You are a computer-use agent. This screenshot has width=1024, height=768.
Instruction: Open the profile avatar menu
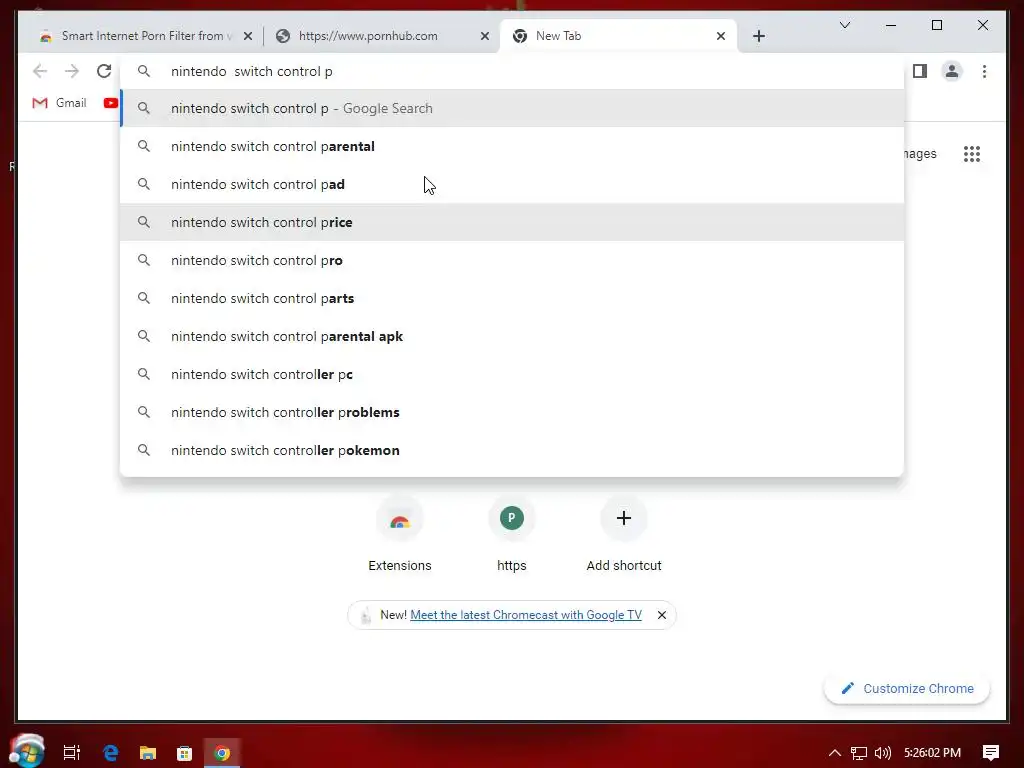coord(952,71)
